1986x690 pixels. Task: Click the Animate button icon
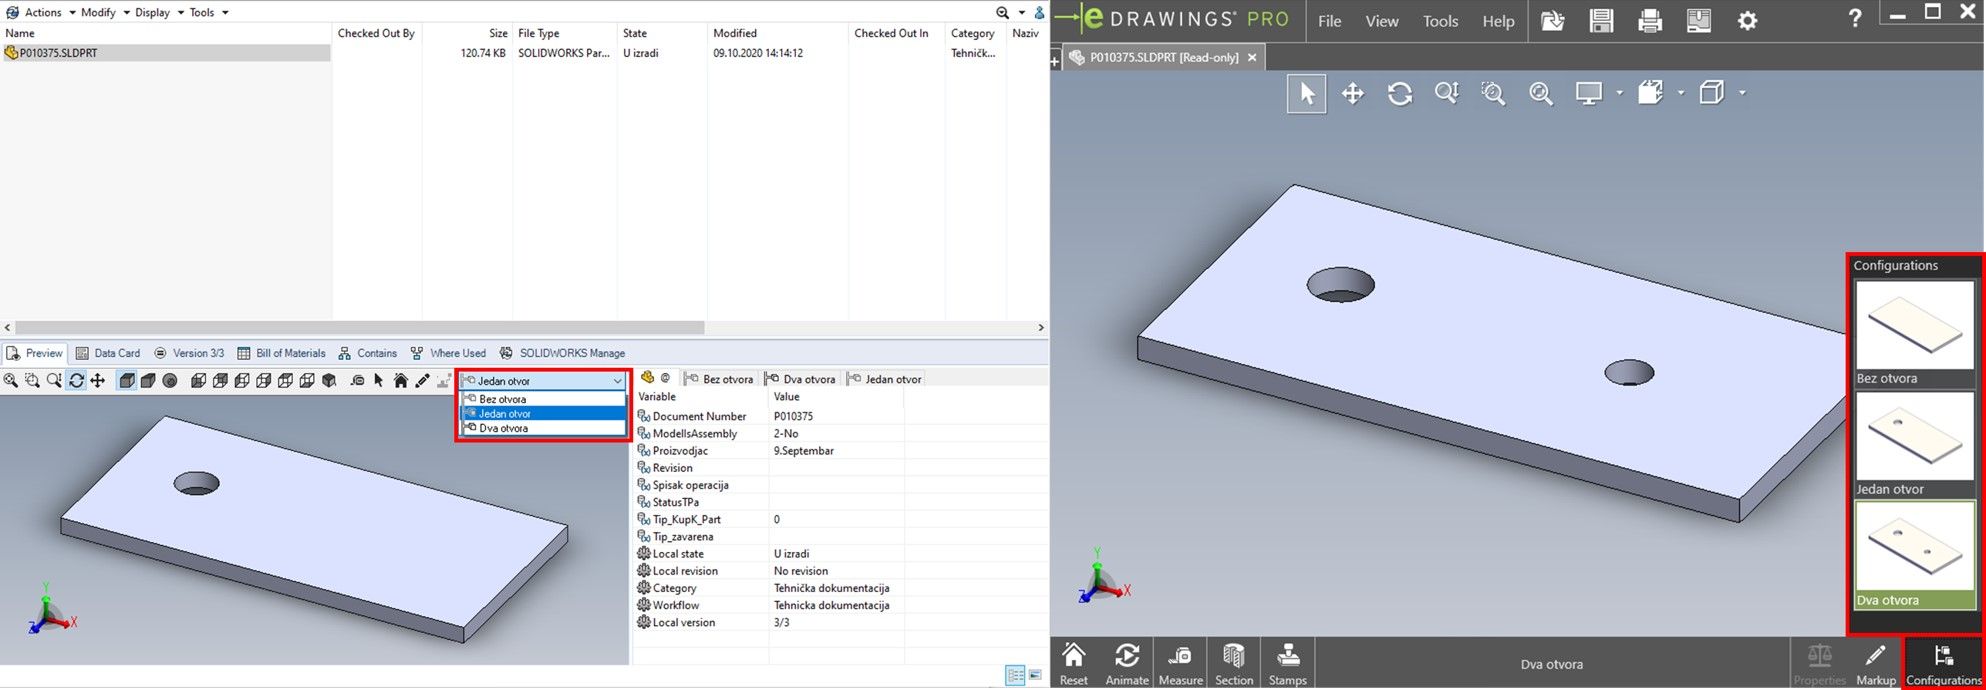1127,664
